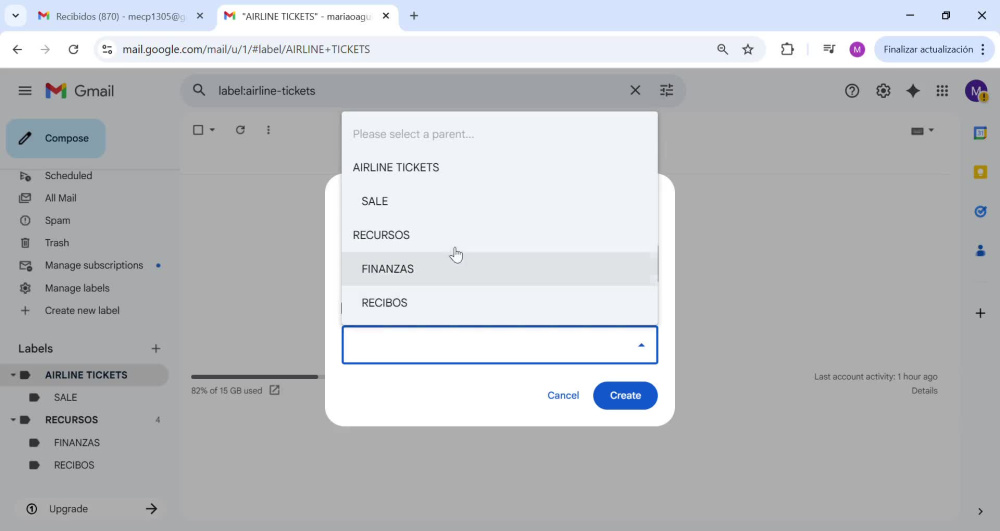
Task: Open Google Keep side panel icon
Action: click(980, 172)
